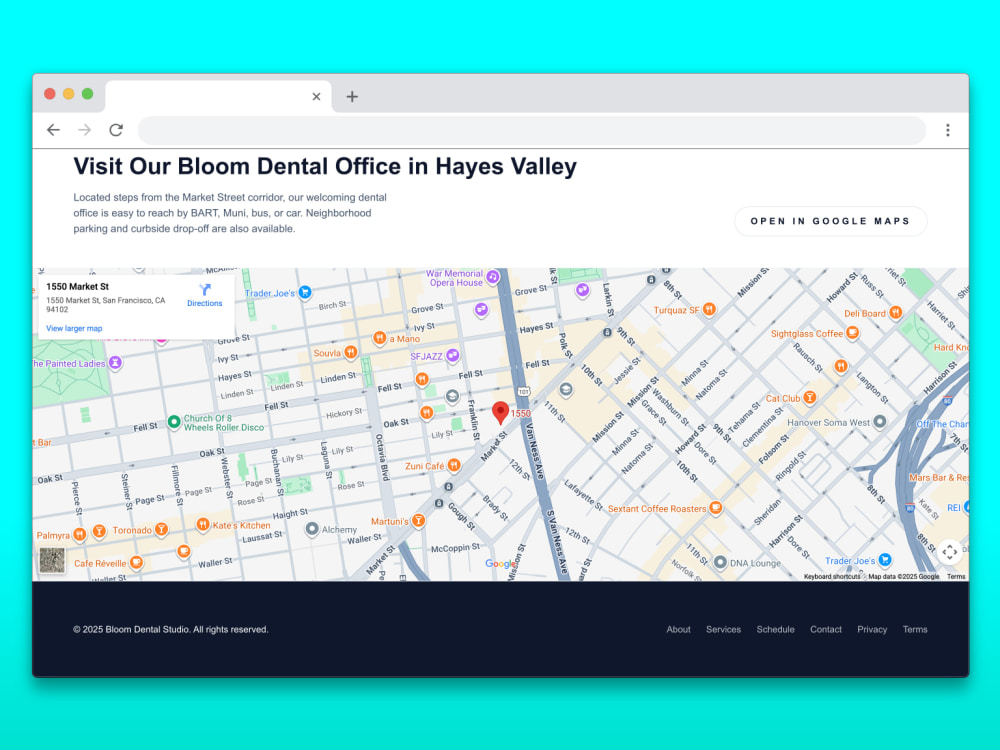Select the Alchemy map marker

(x=312, y=529)
